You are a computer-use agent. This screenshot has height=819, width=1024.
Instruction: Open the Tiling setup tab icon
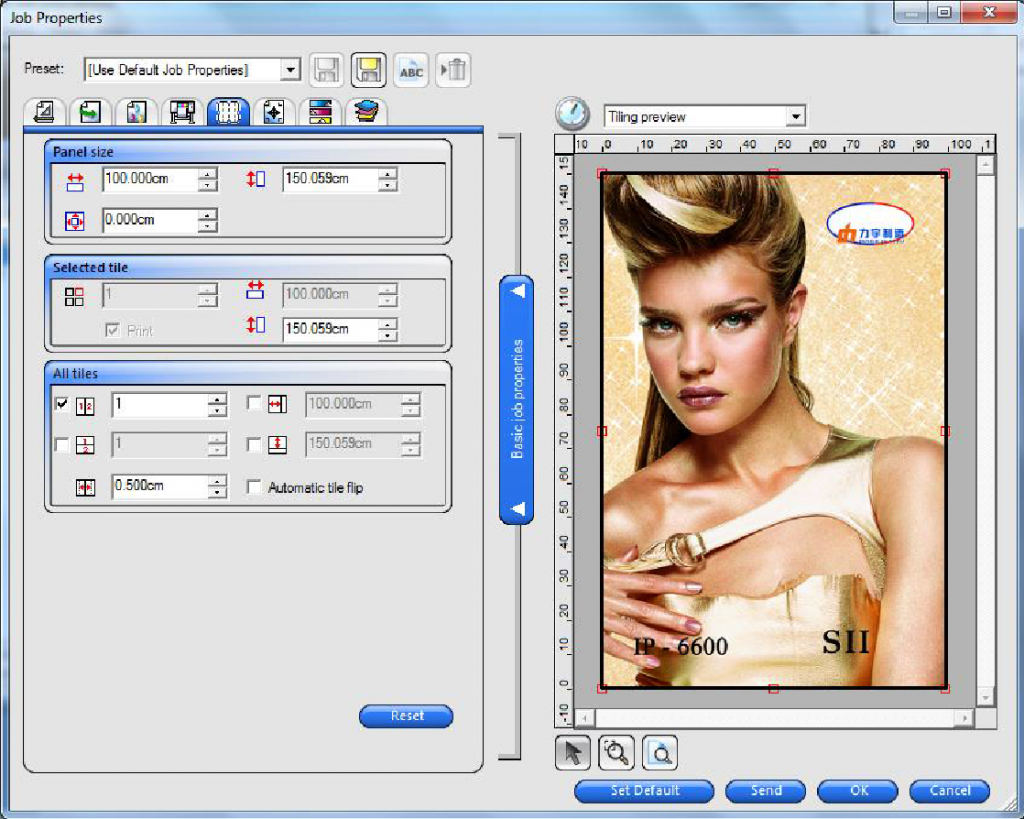pos(227,113)
